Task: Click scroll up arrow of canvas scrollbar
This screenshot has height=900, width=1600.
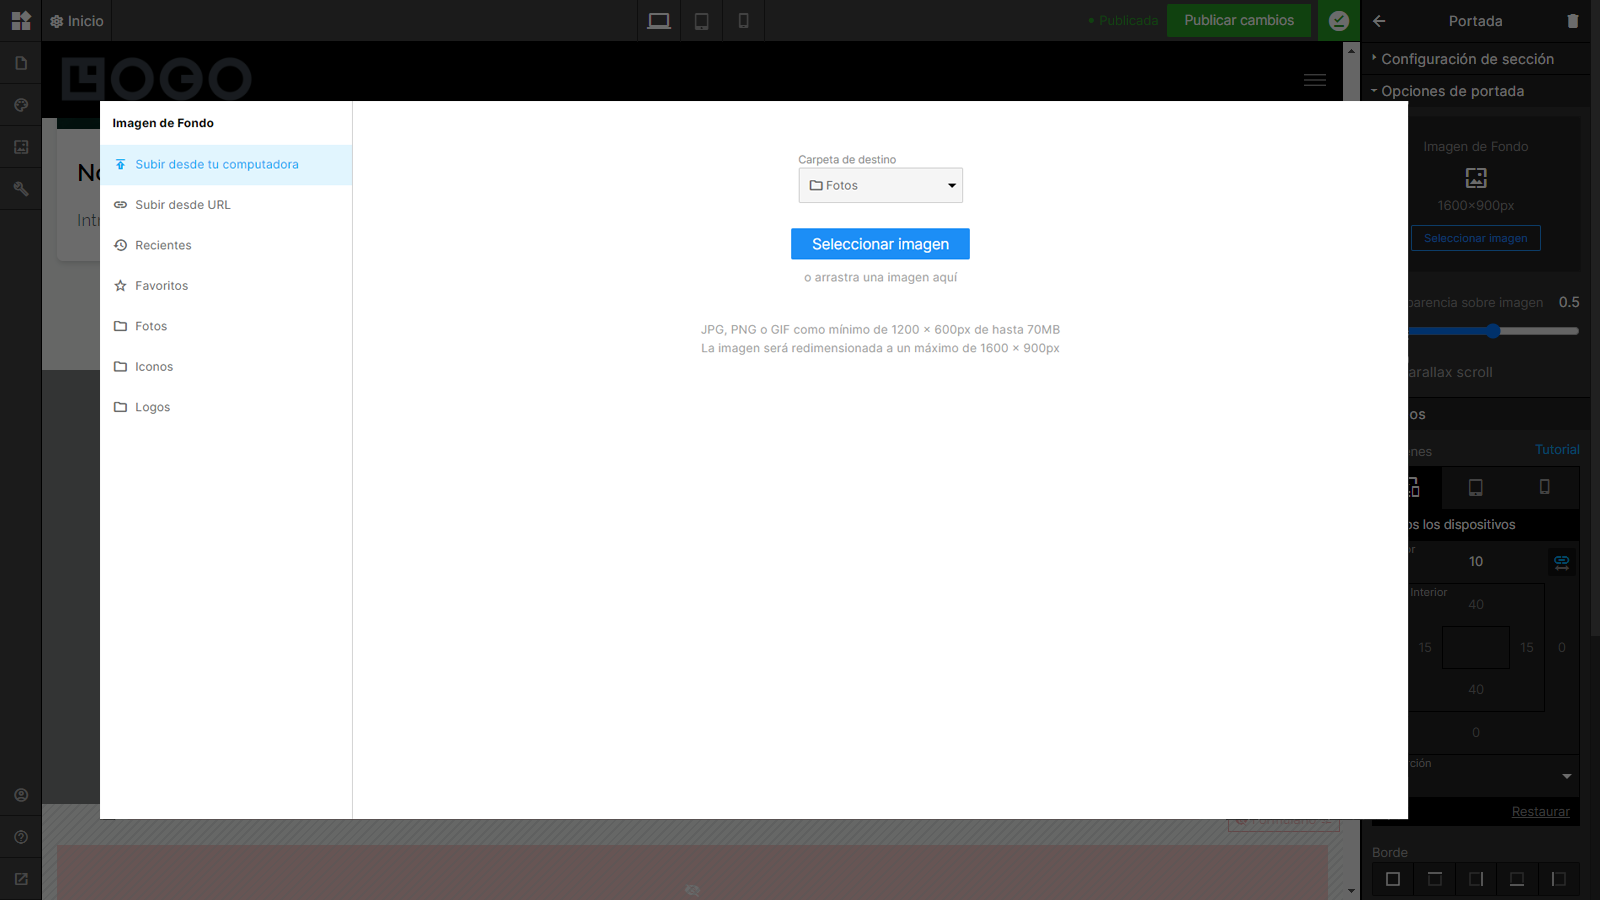Action: 1352,50
